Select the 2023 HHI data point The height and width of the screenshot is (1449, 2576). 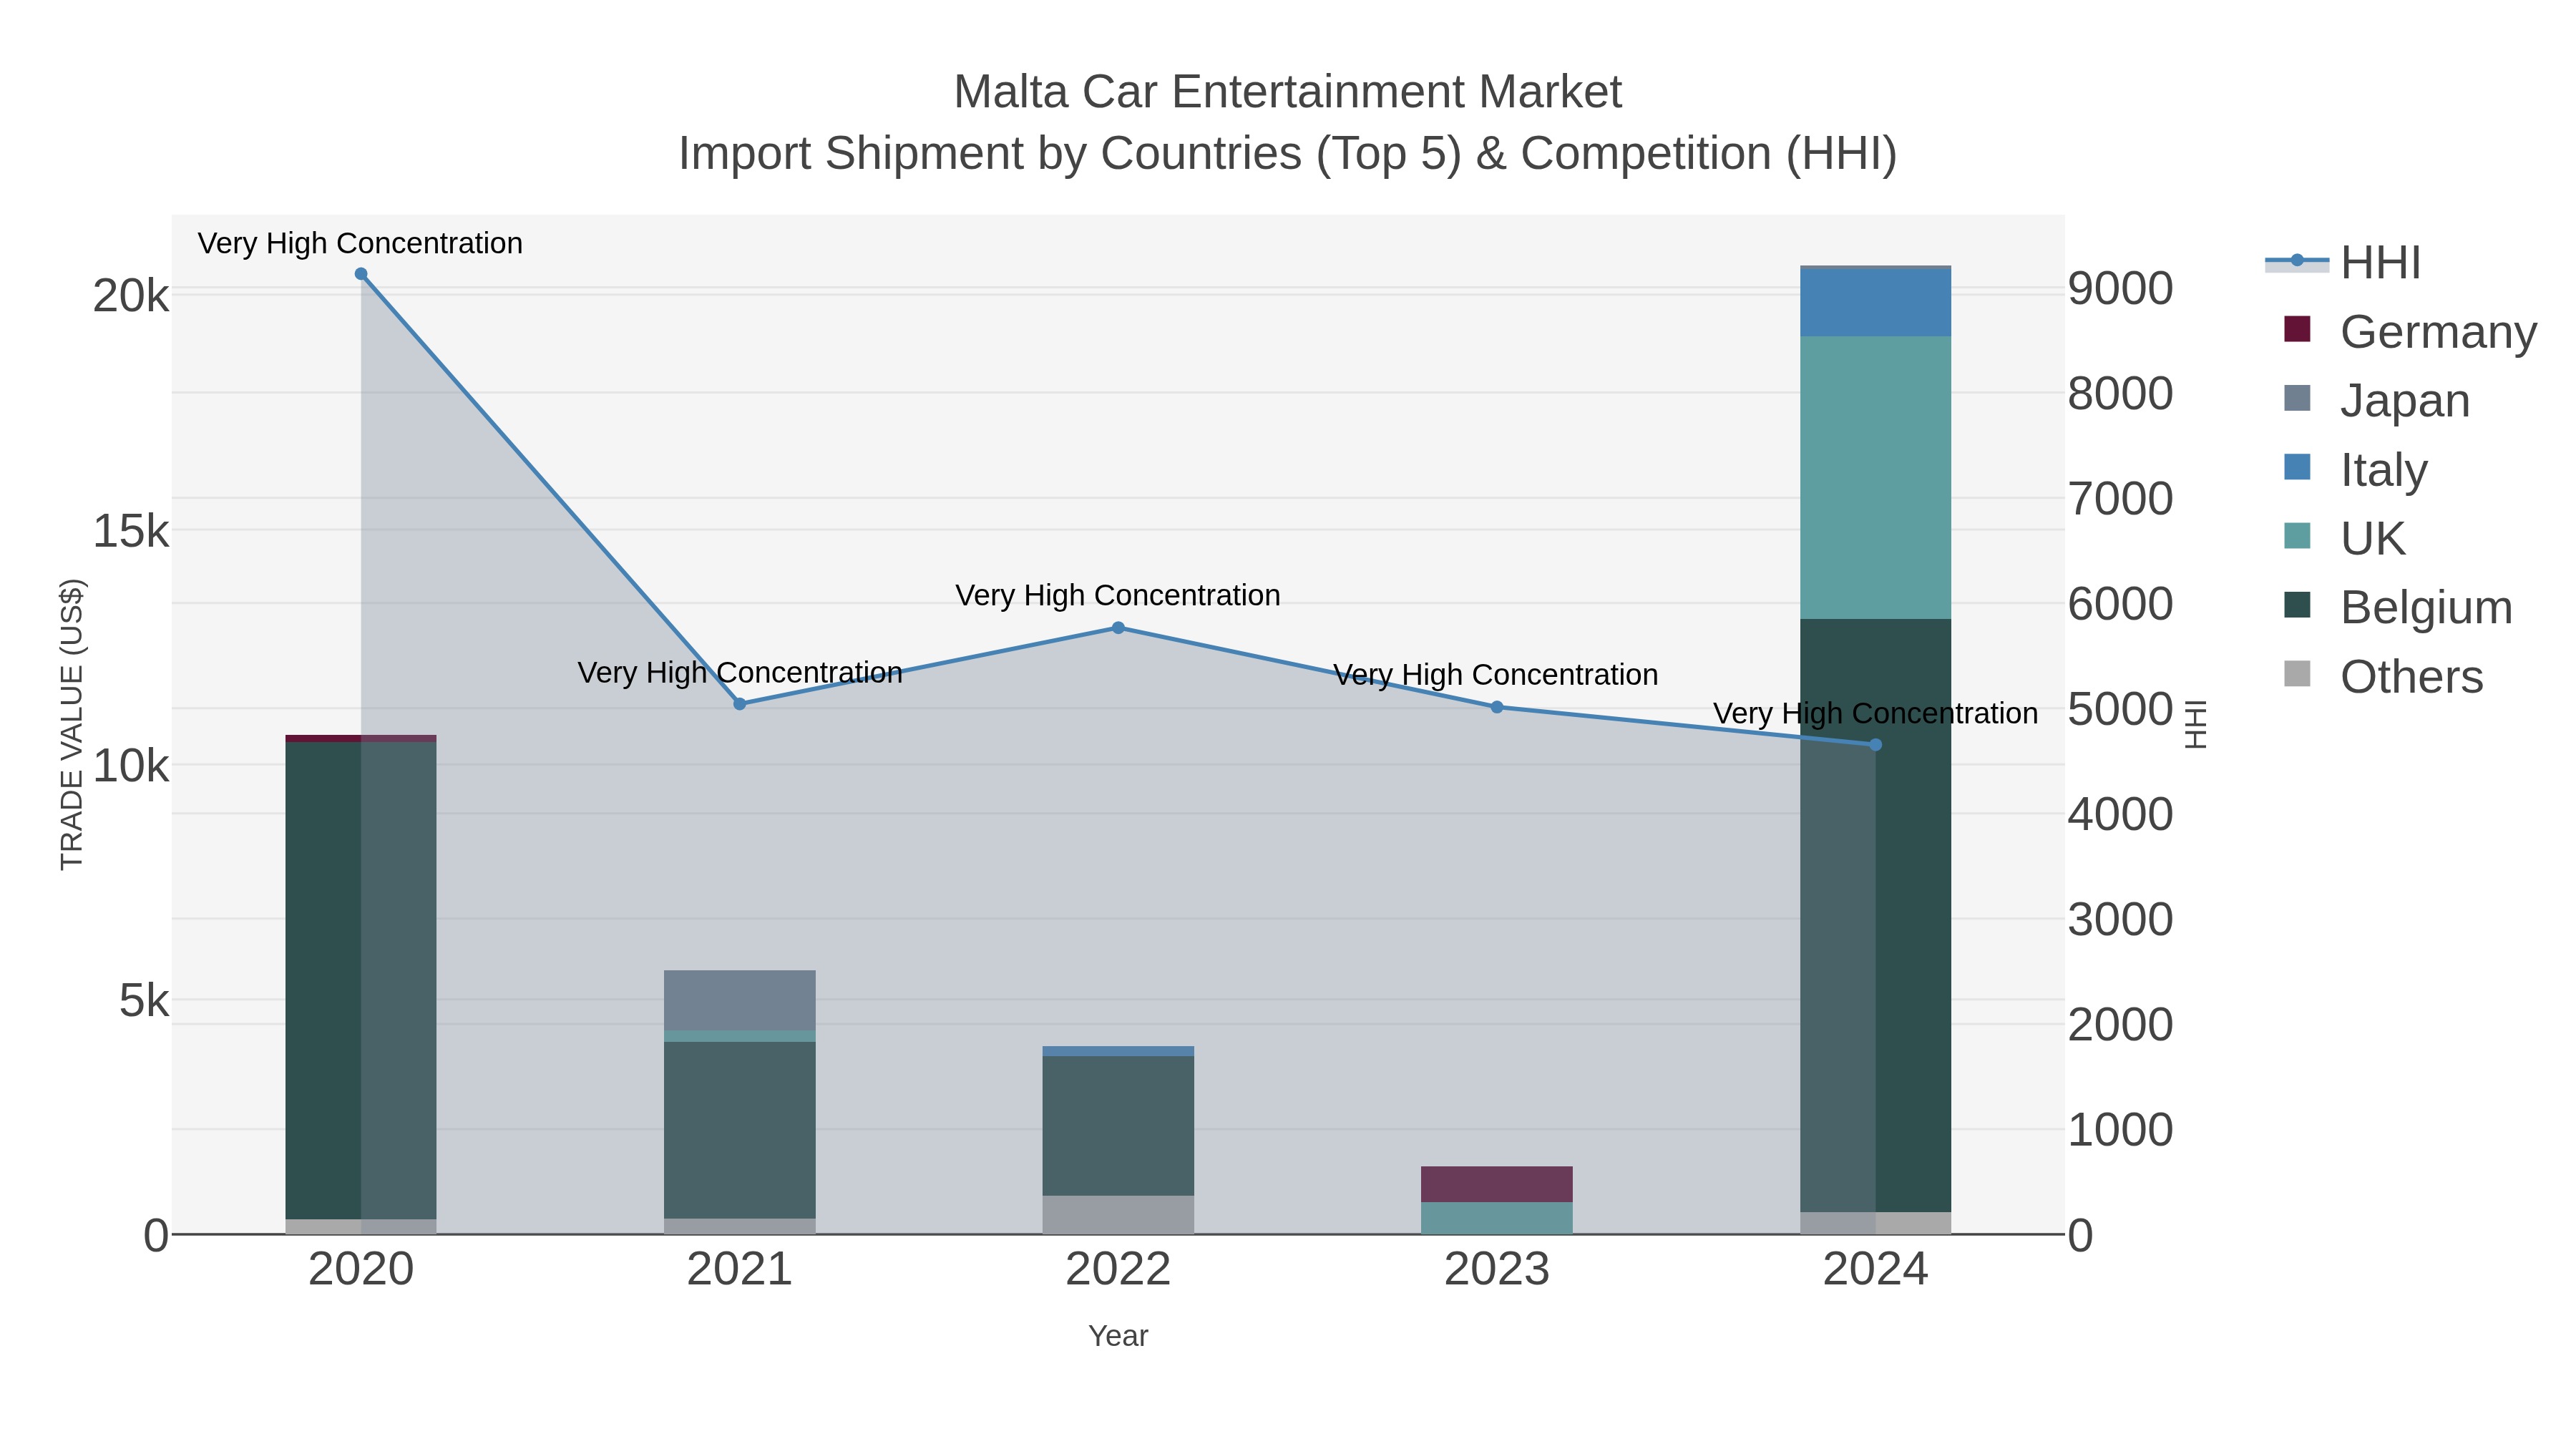point(1497,707)
